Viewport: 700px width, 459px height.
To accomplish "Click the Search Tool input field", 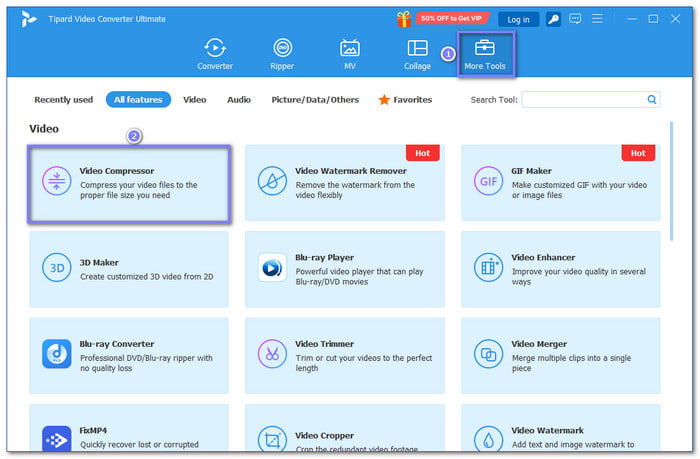I will [583, 100].
